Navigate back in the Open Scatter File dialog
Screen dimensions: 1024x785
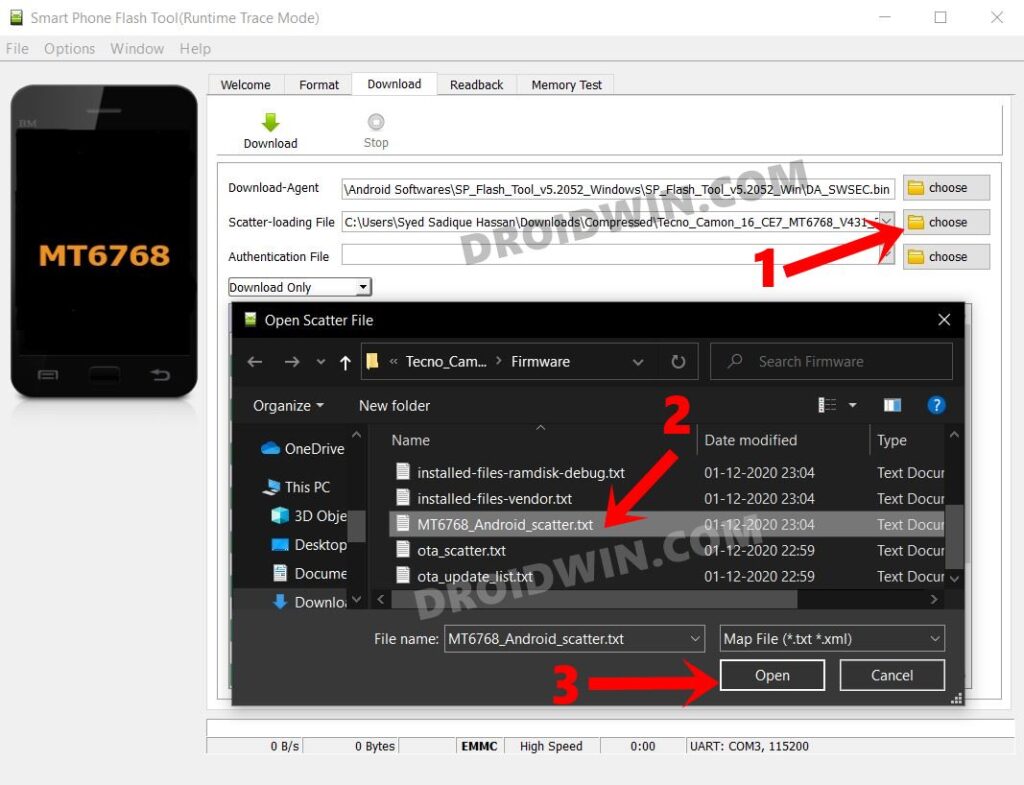click(255, 361)
